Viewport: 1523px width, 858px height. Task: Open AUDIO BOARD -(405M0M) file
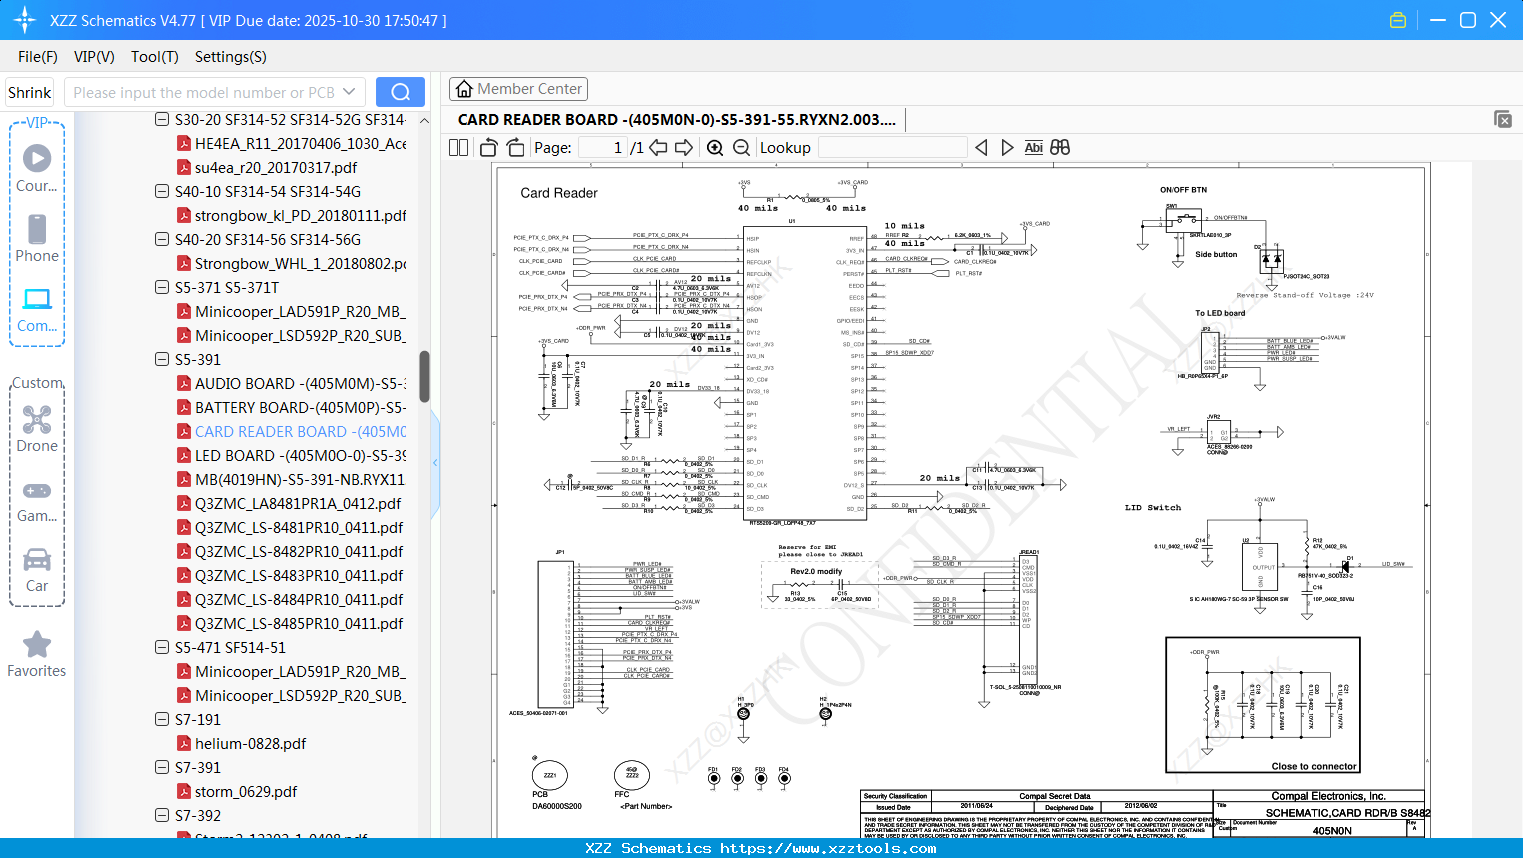click(x=300, y=384)
